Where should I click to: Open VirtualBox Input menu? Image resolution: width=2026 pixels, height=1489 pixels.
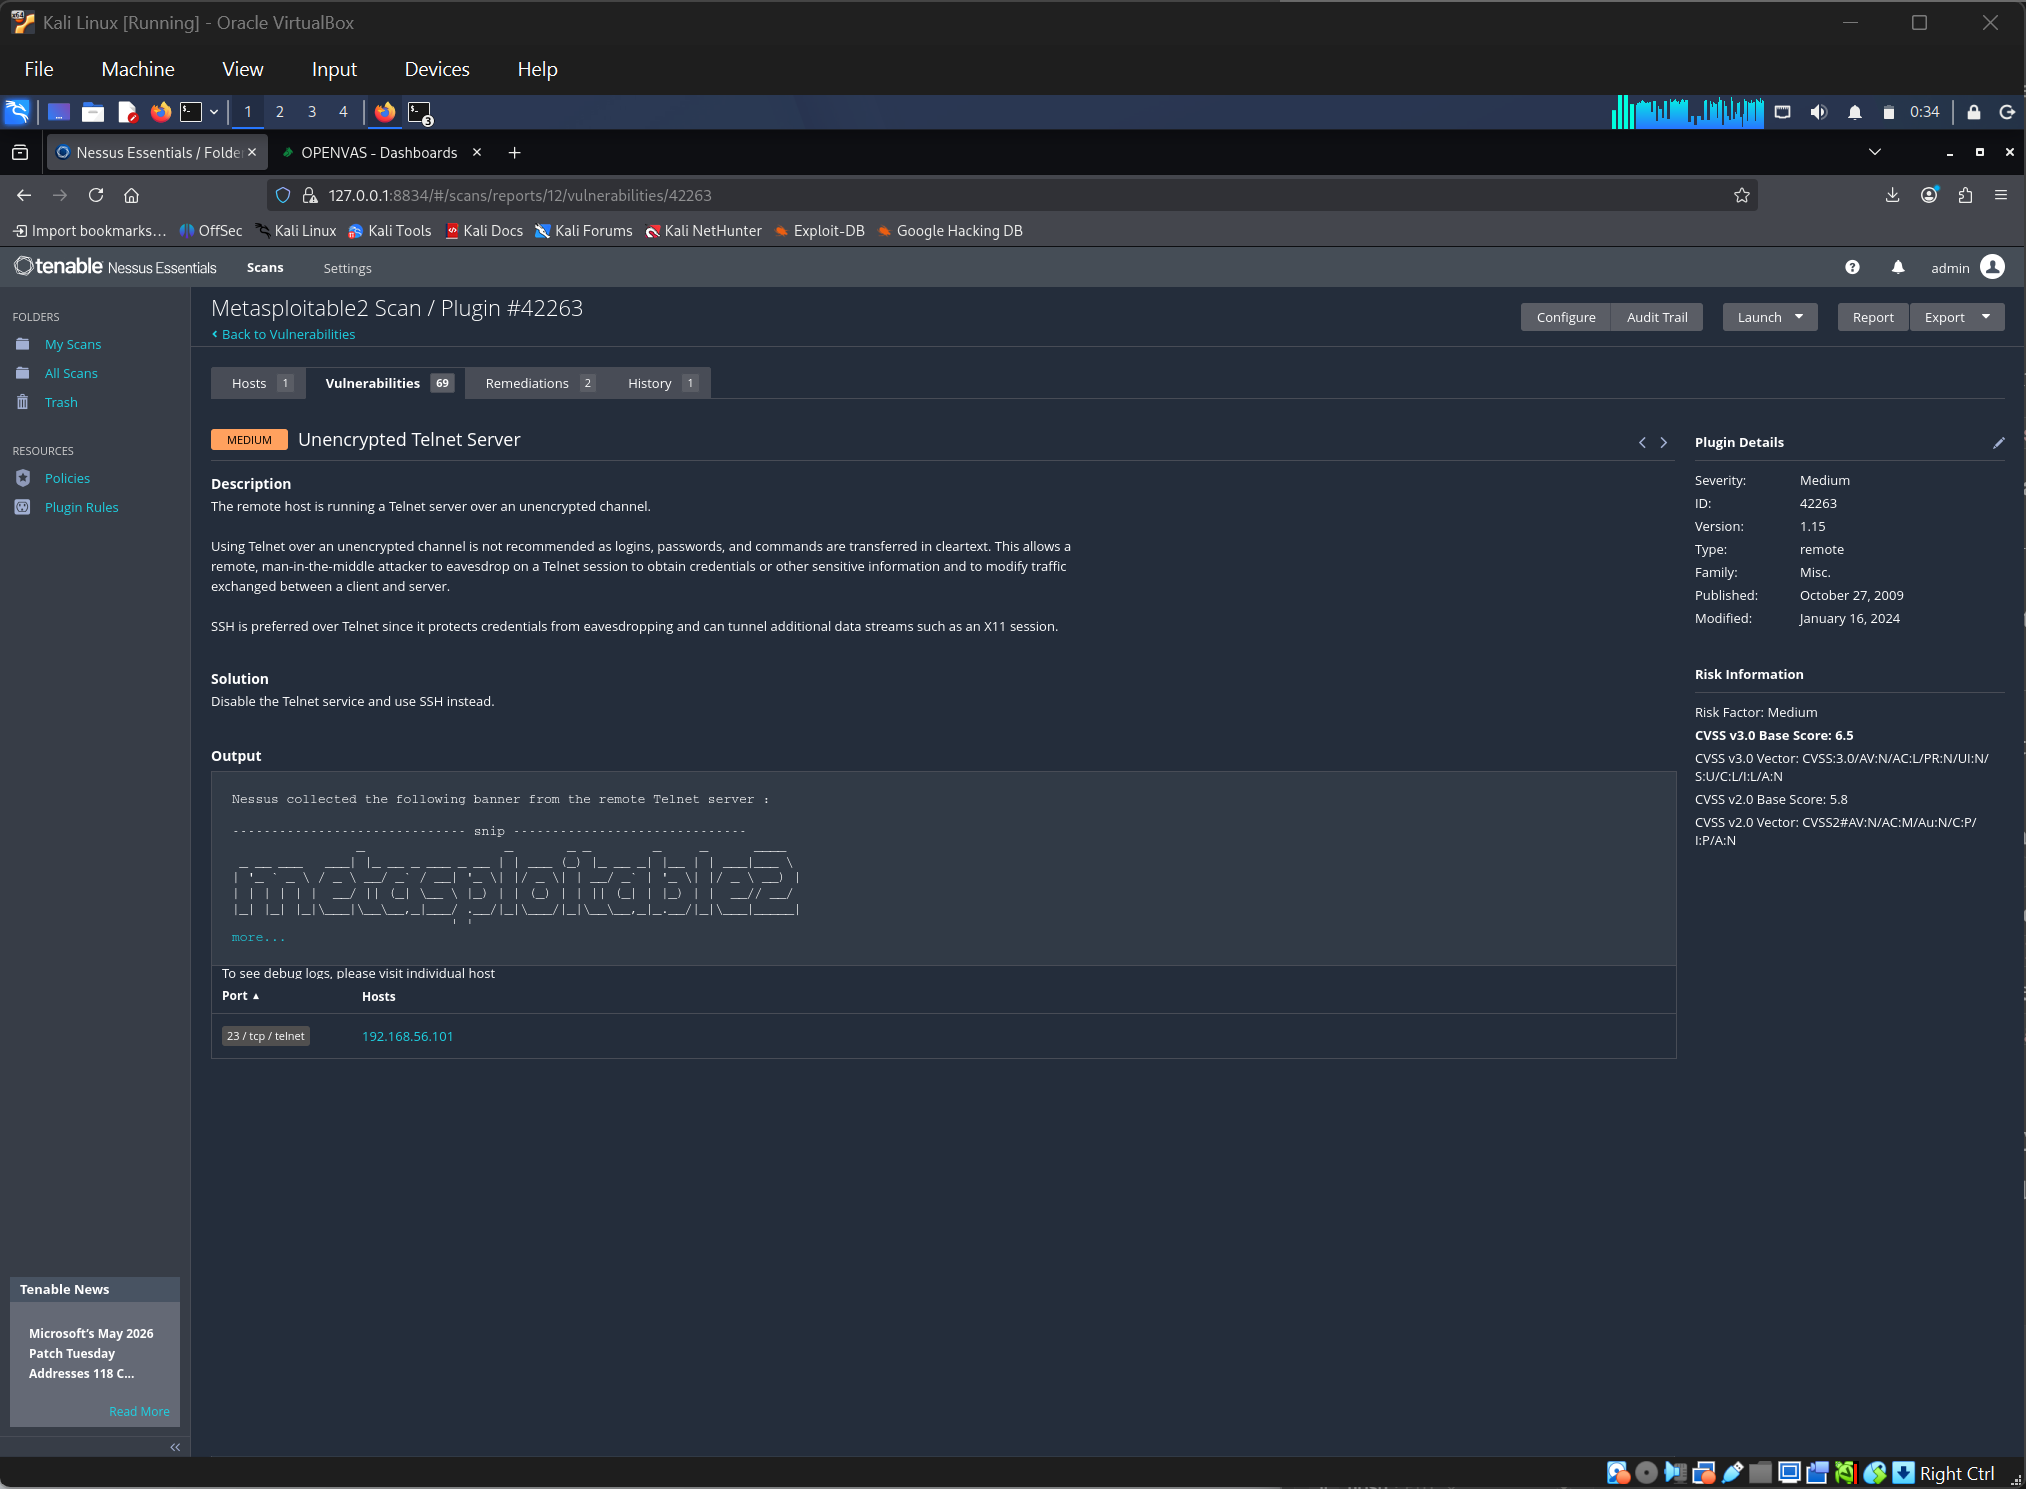(x=334, y=69)
